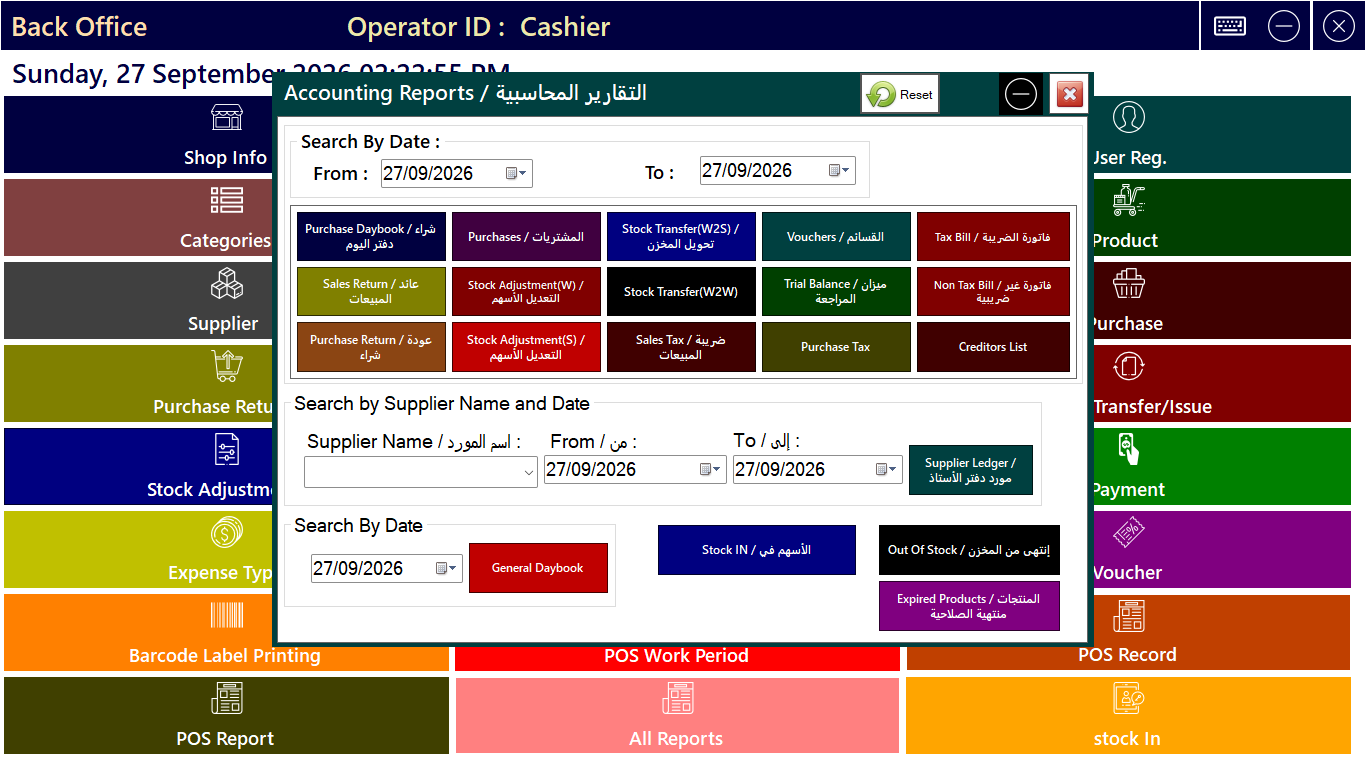
Task: Click the Stock Adjustment document icon
Action: (x=227, y=450)
